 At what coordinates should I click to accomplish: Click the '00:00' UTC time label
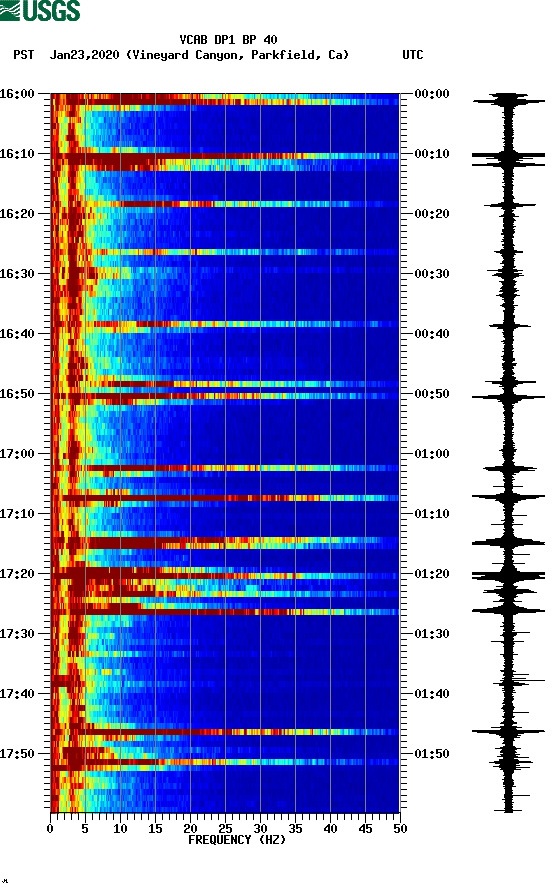(x=432, y=93)
